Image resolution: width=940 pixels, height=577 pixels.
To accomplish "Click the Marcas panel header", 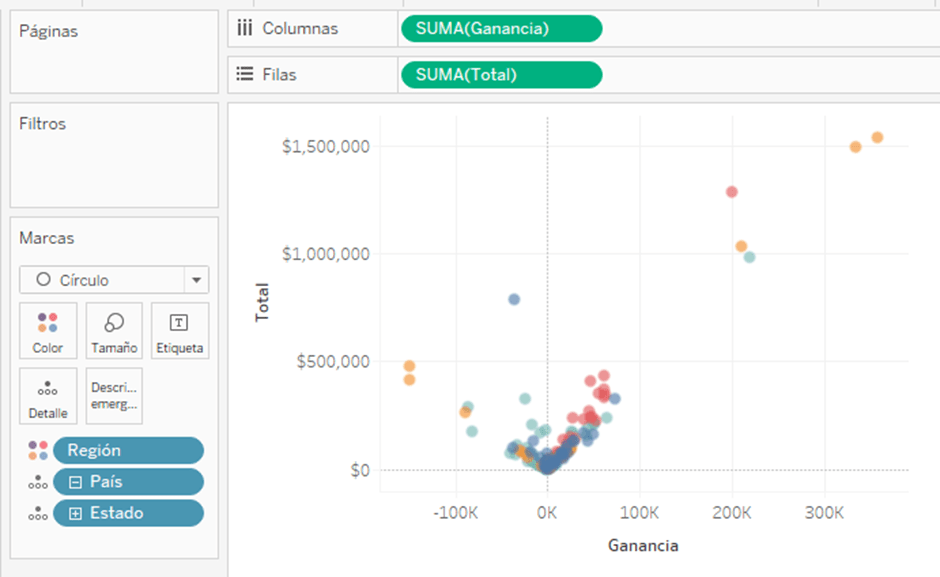I will click(46, 237).
